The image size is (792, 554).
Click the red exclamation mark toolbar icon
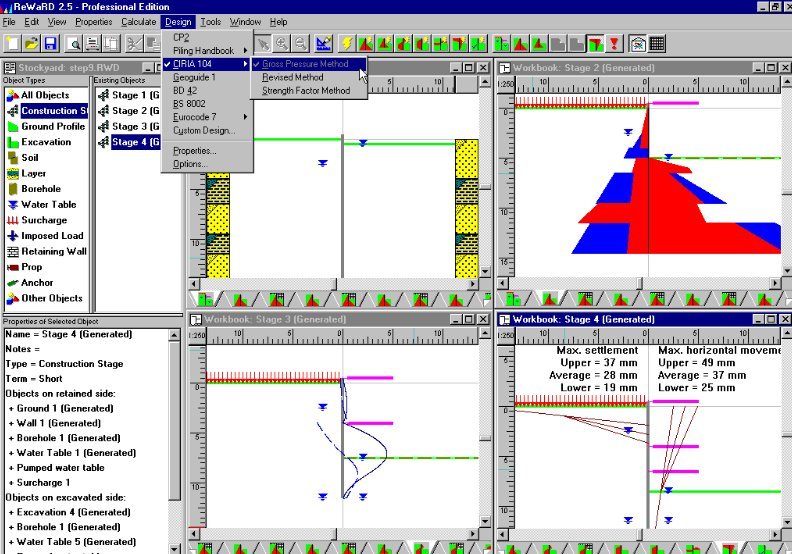pos(614,44)
